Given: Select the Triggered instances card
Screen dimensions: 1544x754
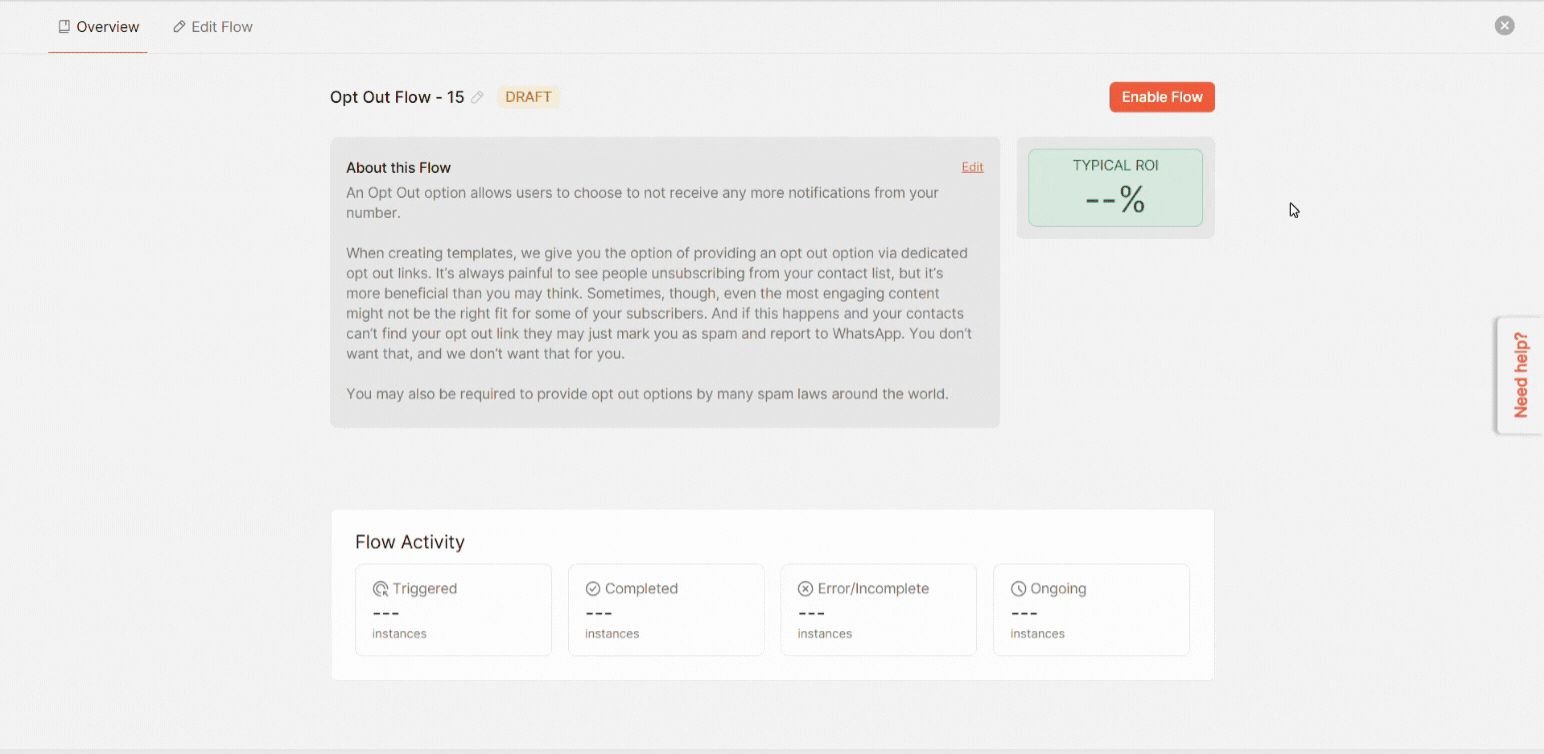Looking at the screenshot, I should [453, 610].
